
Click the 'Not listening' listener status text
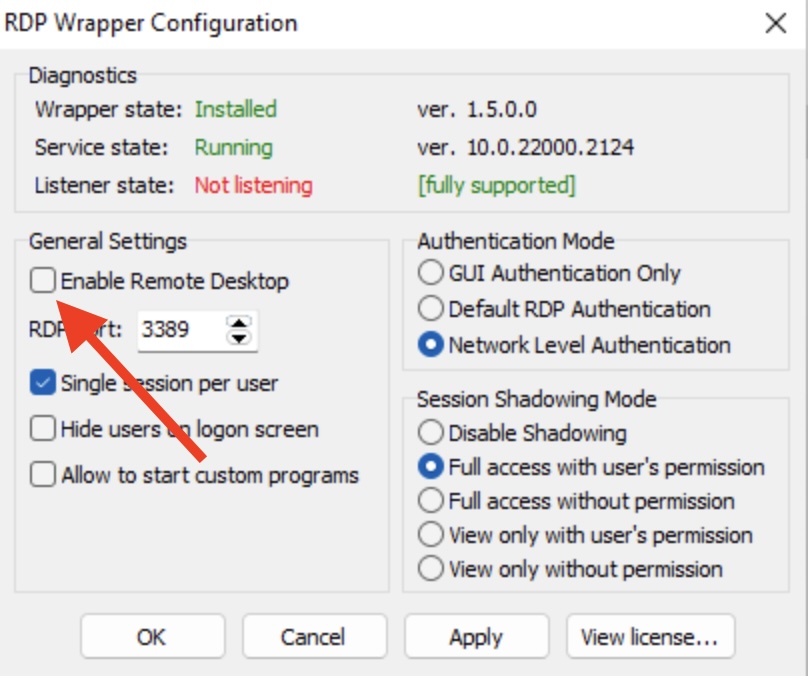[254, 185]
